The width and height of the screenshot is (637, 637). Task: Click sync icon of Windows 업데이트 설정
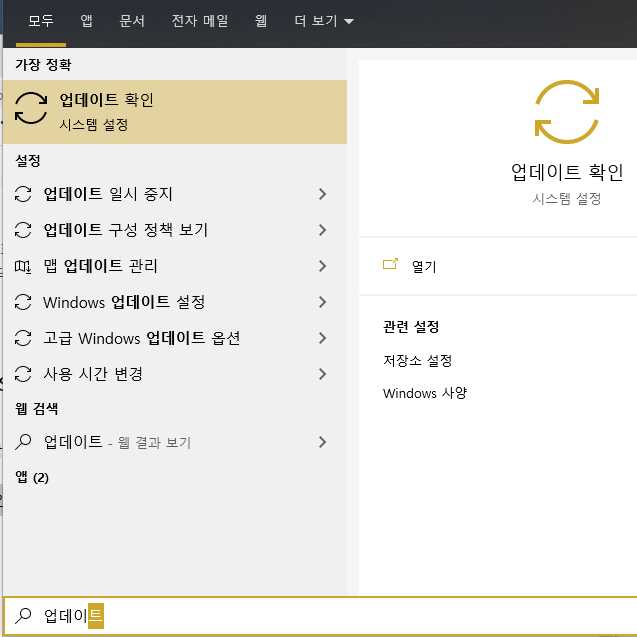click(23, 302)
